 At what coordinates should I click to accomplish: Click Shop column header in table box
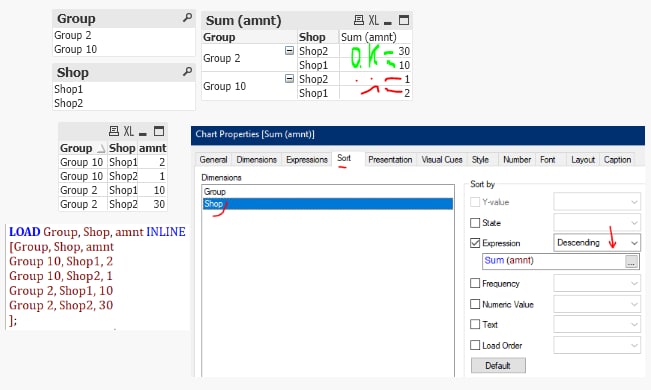[x=122, y=148]
